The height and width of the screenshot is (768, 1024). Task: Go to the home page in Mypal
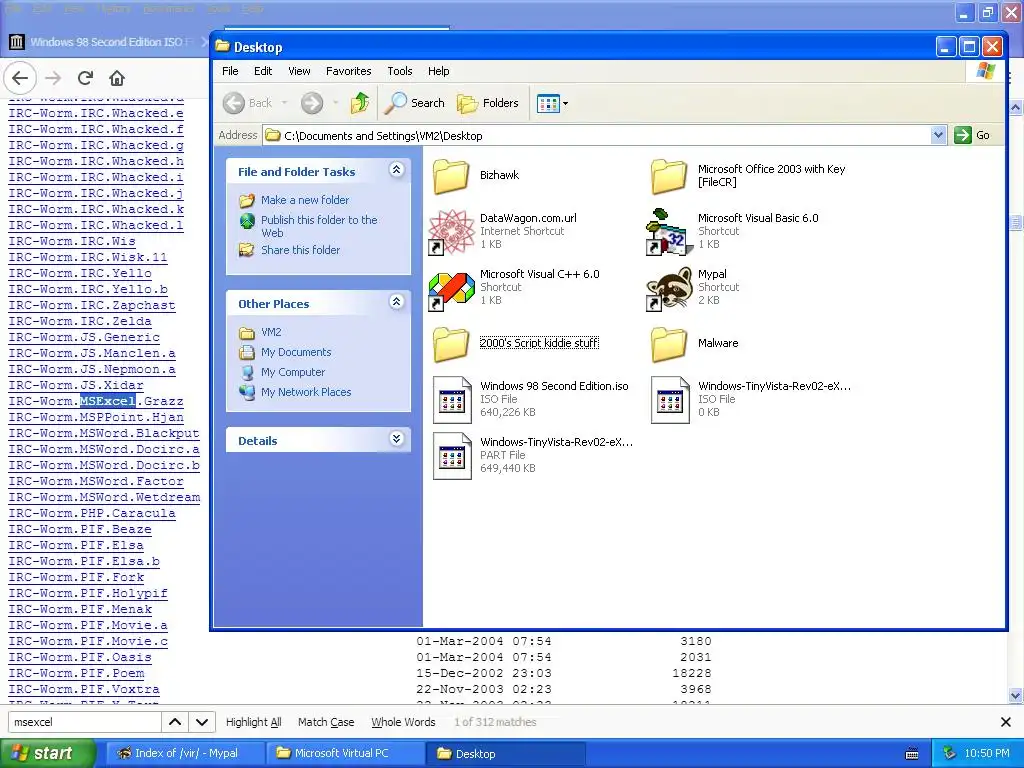(x=117, y=78)
